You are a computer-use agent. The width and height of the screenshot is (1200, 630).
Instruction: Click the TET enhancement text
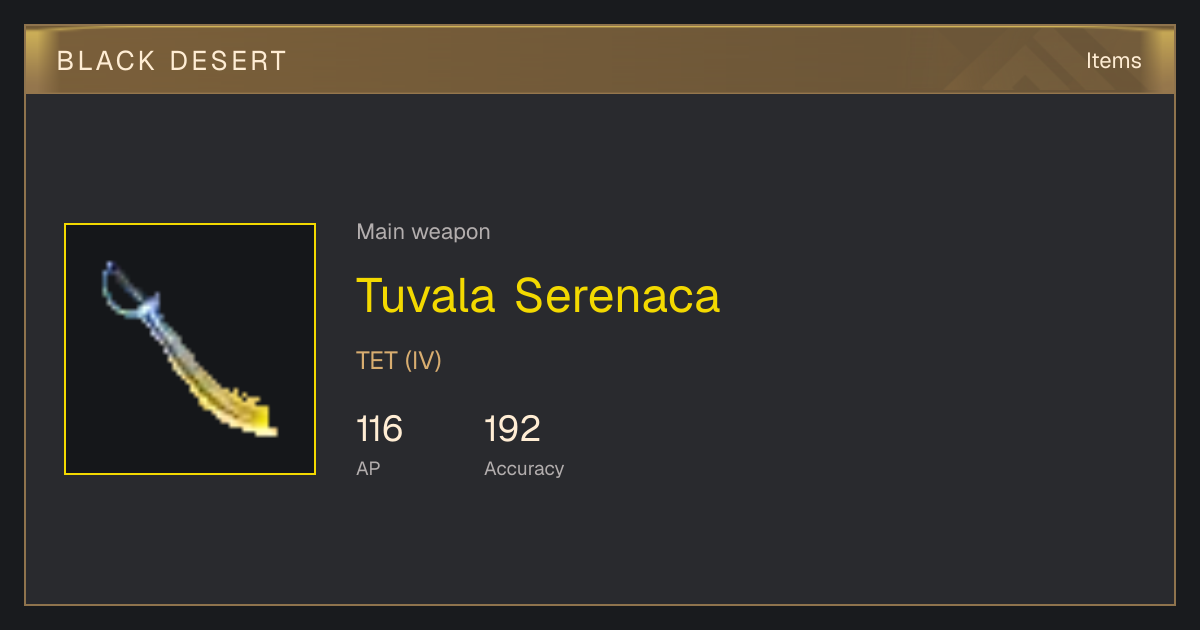click(376, 360)
